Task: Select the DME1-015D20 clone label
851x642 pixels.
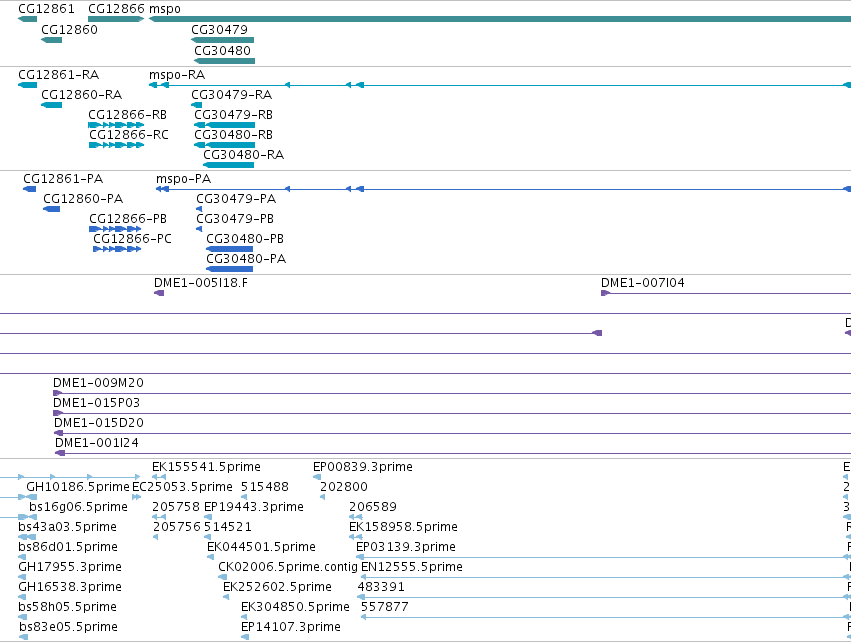Action: [99, 423]
